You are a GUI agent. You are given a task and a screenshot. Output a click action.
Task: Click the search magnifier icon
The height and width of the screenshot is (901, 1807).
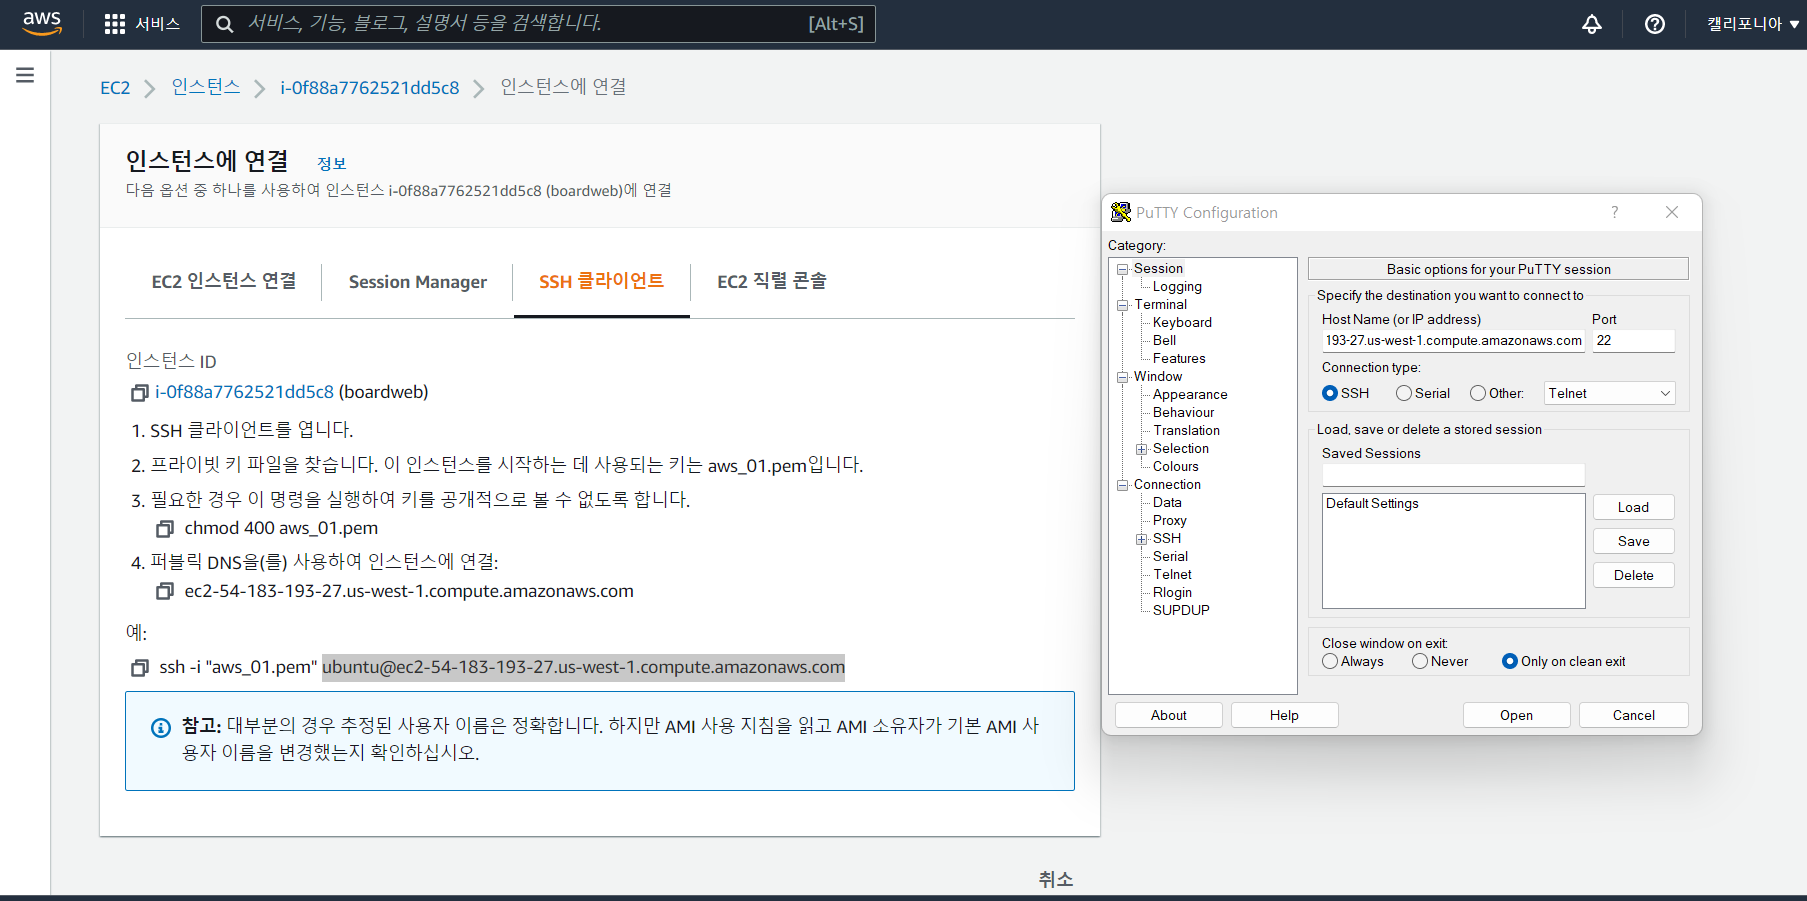pyautogui.click(x=225, y=24)
